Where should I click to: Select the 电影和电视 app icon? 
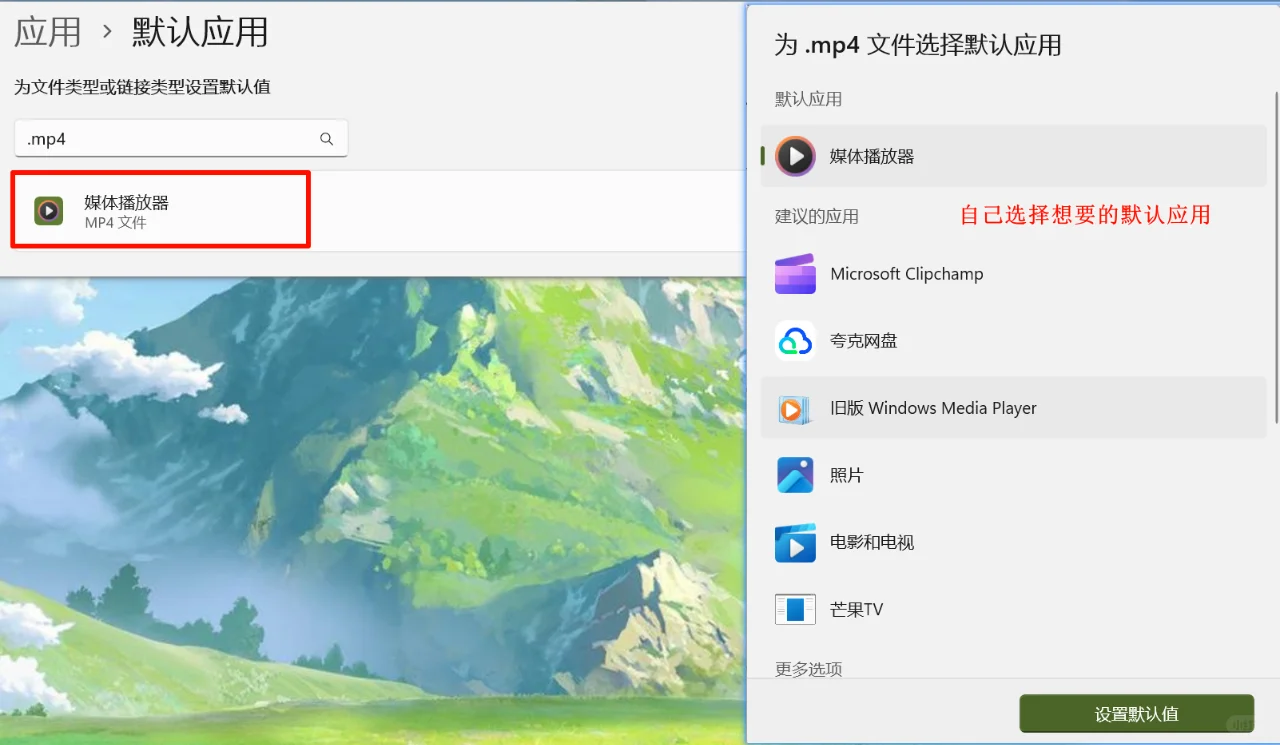click(x=795, y=542)
